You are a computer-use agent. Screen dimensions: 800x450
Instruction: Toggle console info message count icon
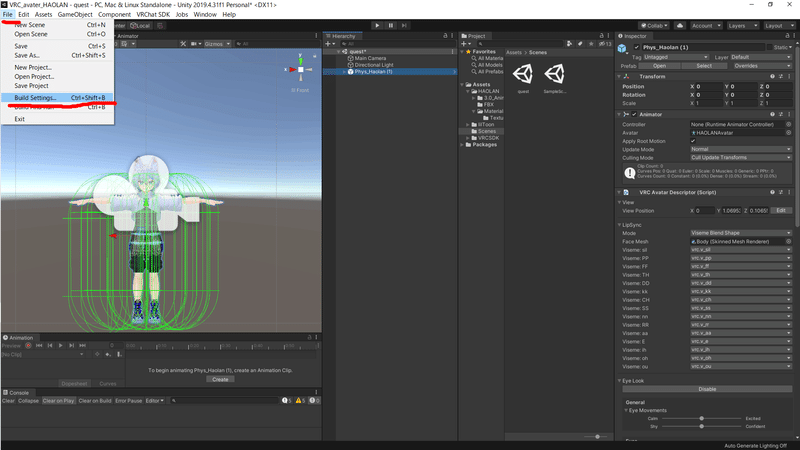point(287,401)
